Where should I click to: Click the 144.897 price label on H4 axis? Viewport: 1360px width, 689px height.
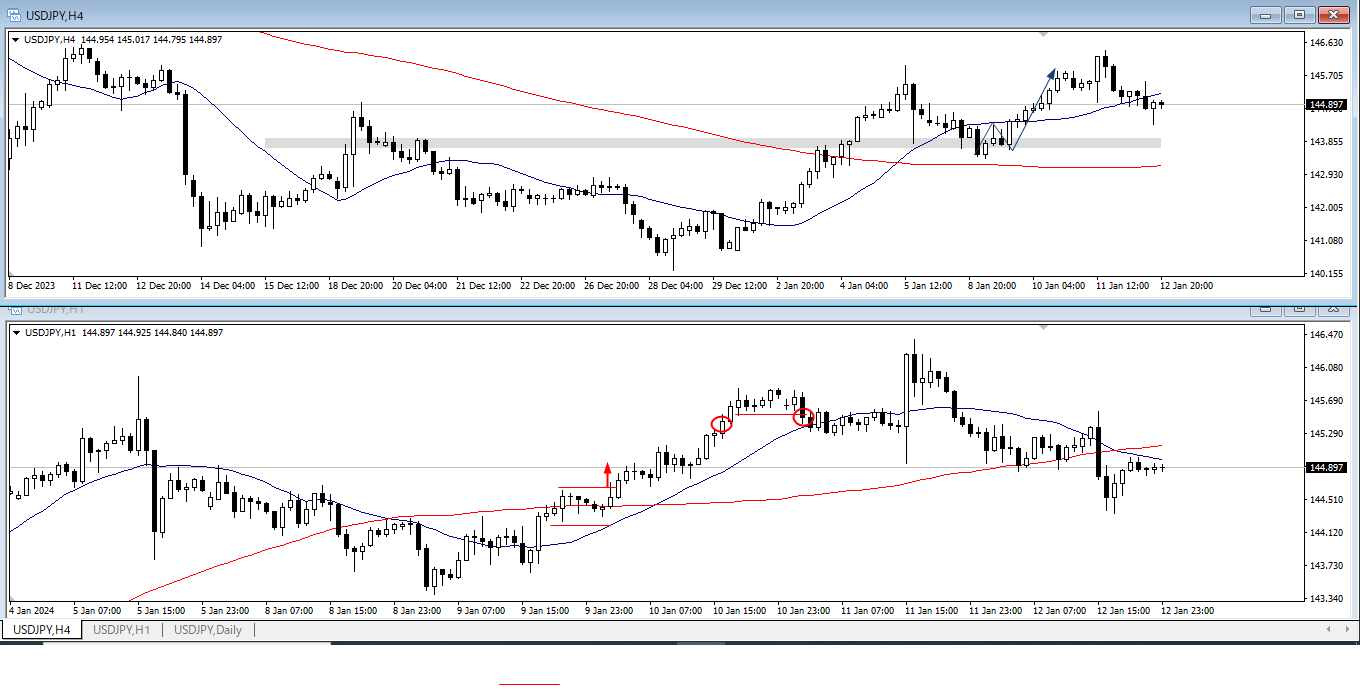[x=1329, y=105]
